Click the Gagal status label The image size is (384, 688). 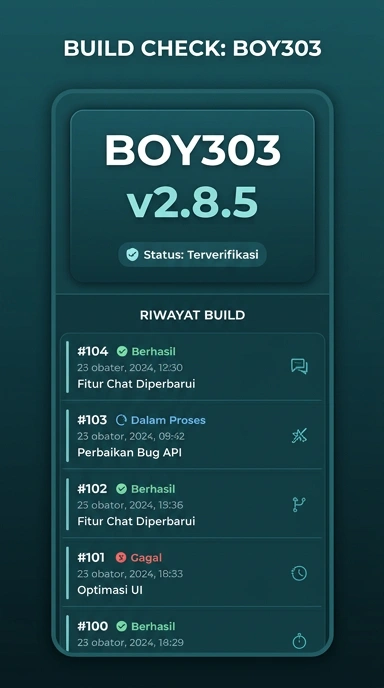[146, 558]
